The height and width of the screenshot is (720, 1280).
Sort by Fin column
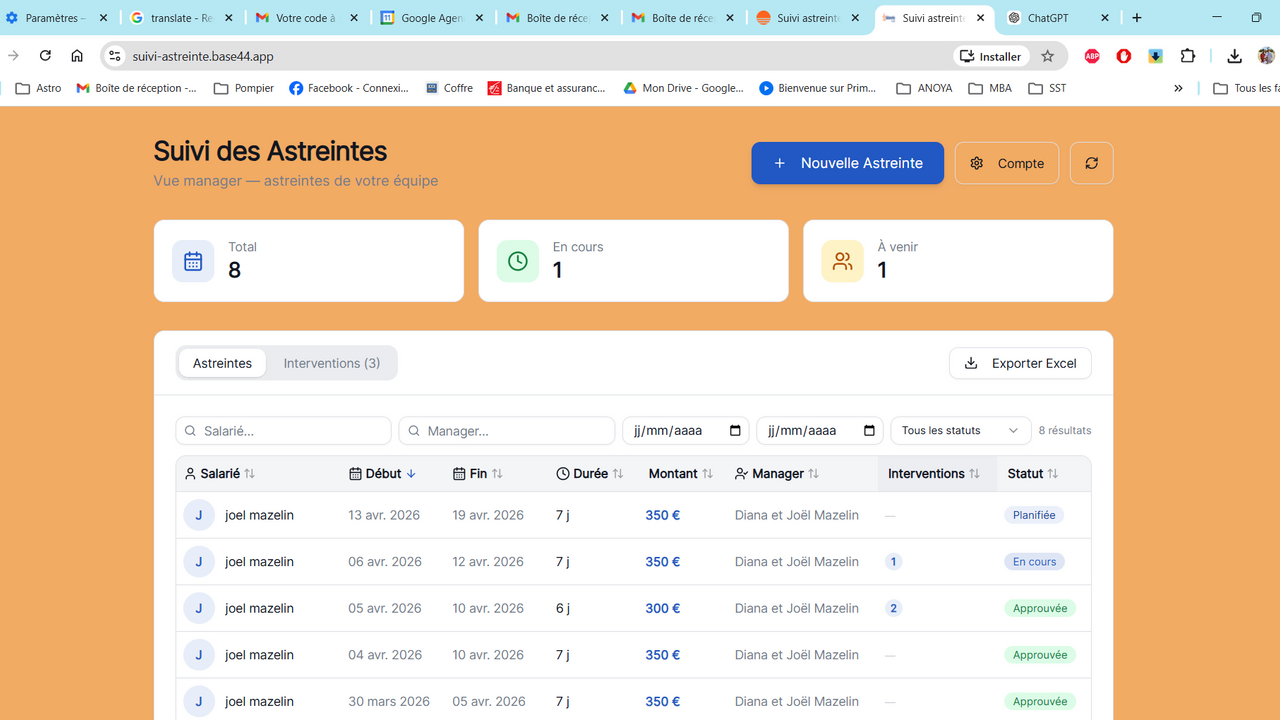(x=478, y=474)
